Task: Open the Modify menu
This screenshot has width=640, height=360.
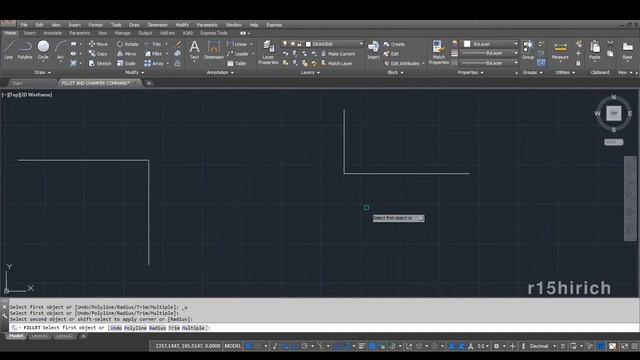Action: point(182,25)
